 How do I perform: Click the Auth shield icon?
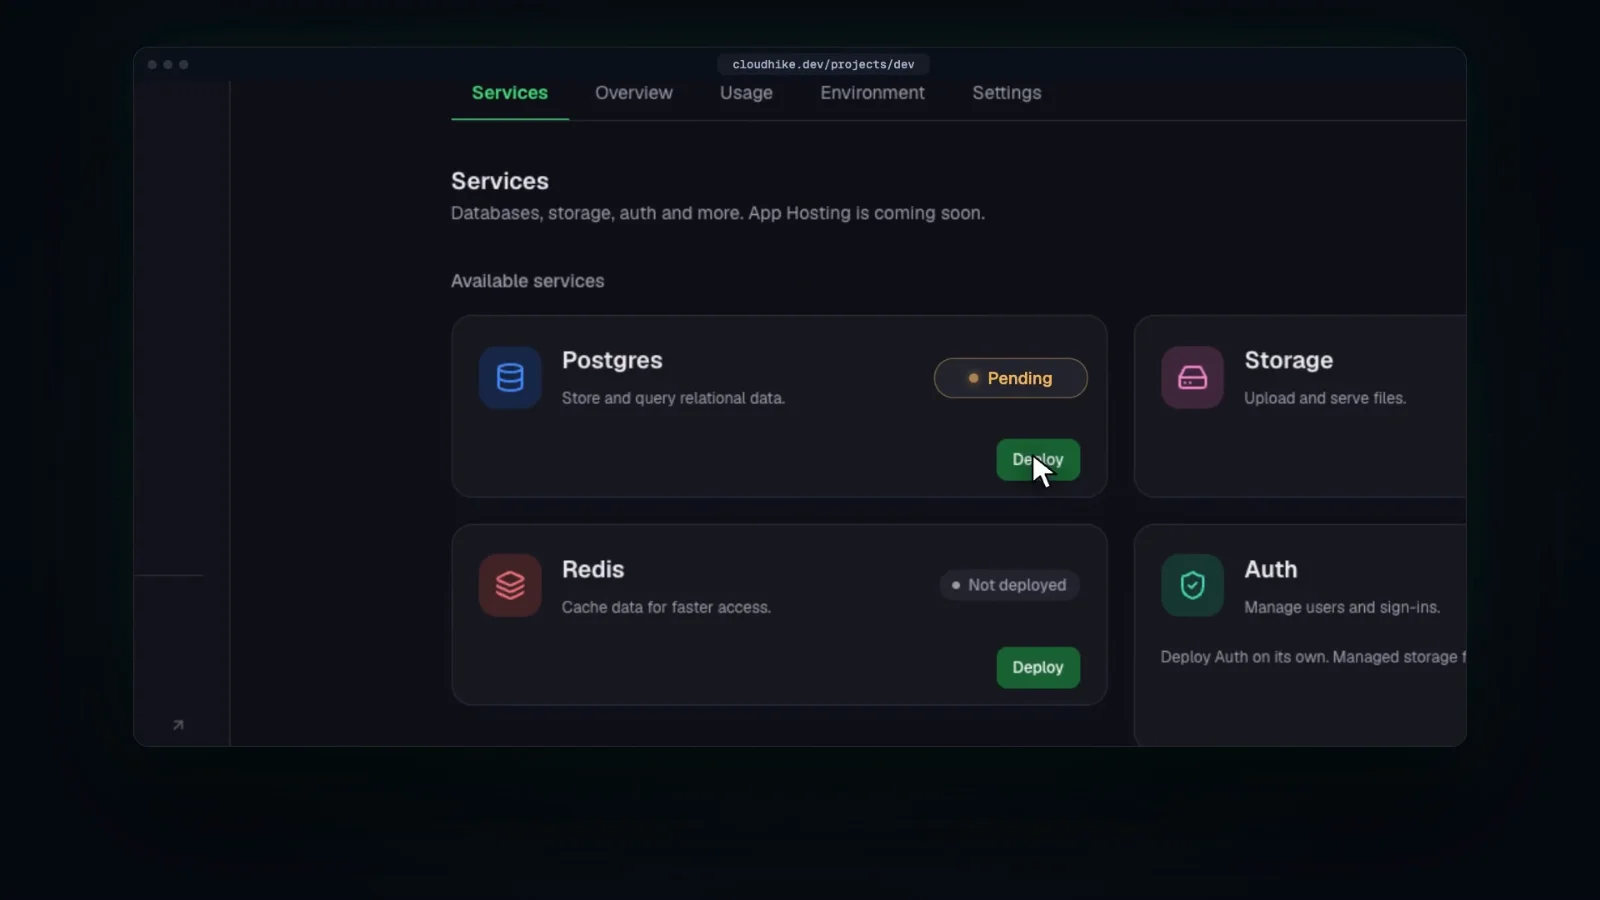[x=1192, y=586]
